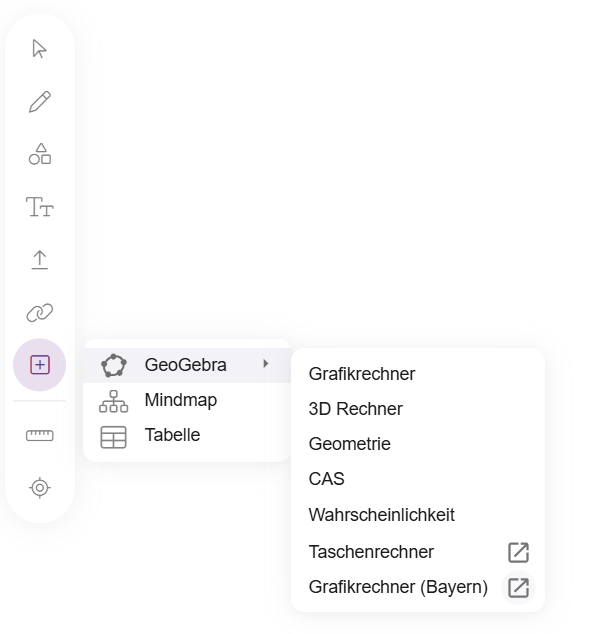600x634 pixels.
Task: Open the Geometrie app
Action: coord(350,444)
